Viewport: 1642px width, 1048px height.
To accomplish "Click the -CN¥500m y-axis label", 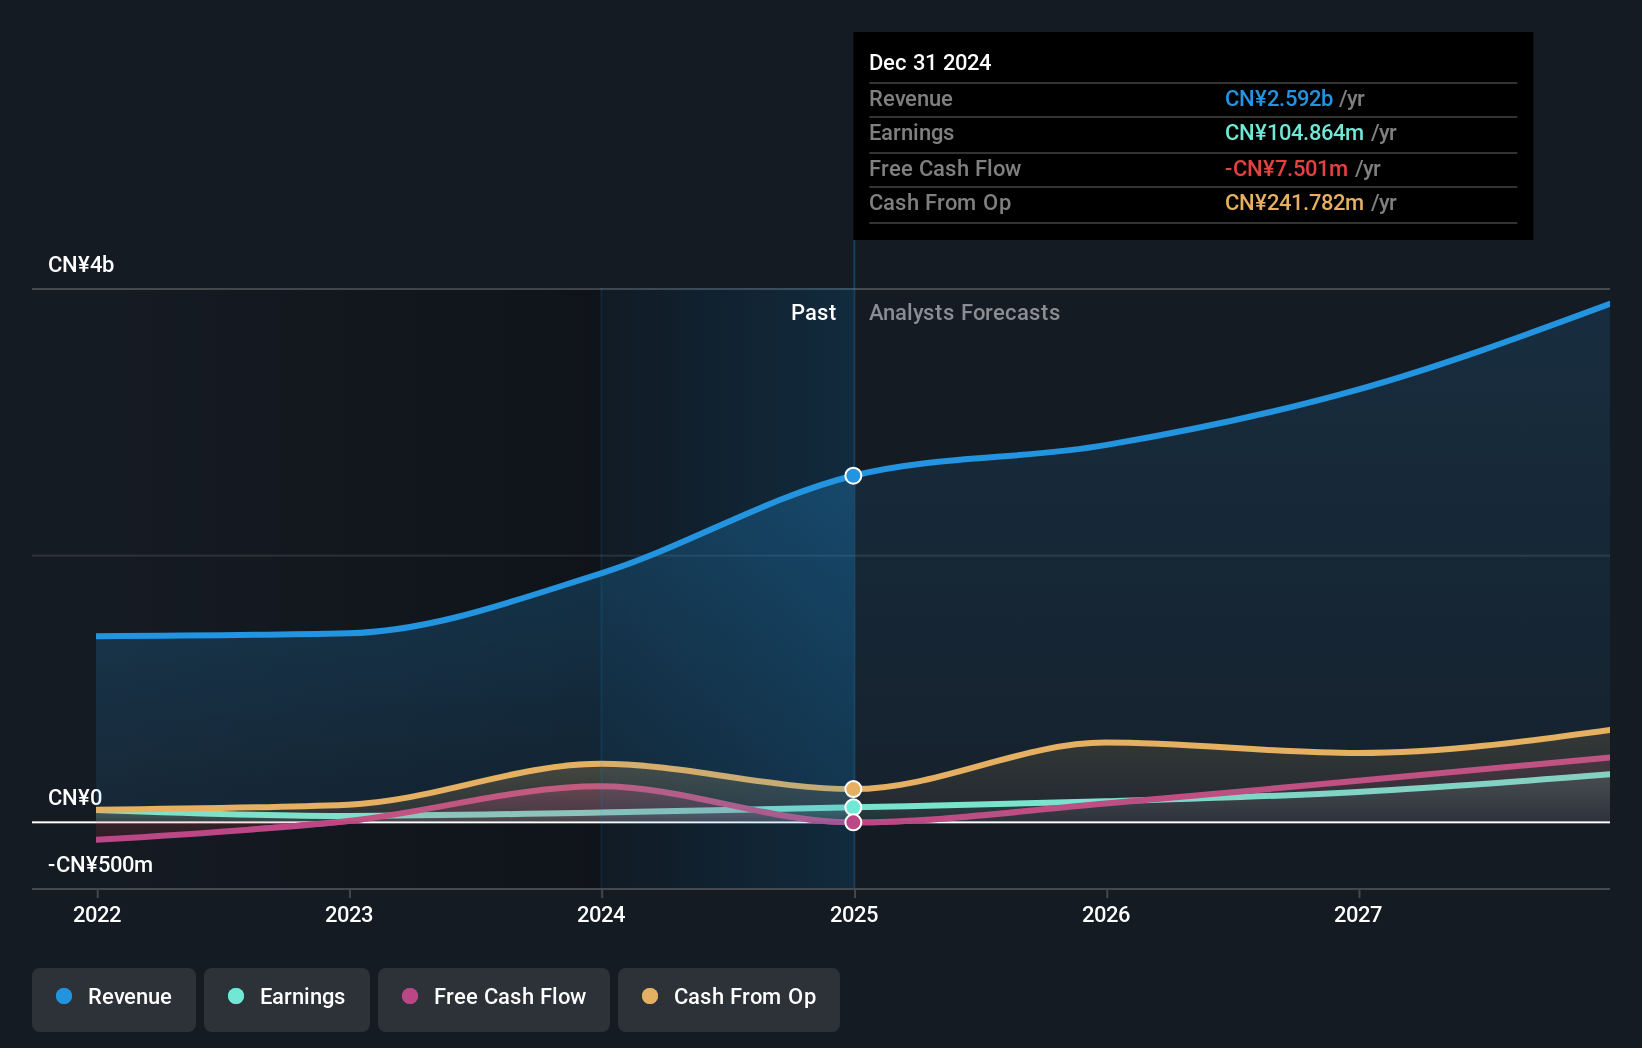I will (100, 865).
